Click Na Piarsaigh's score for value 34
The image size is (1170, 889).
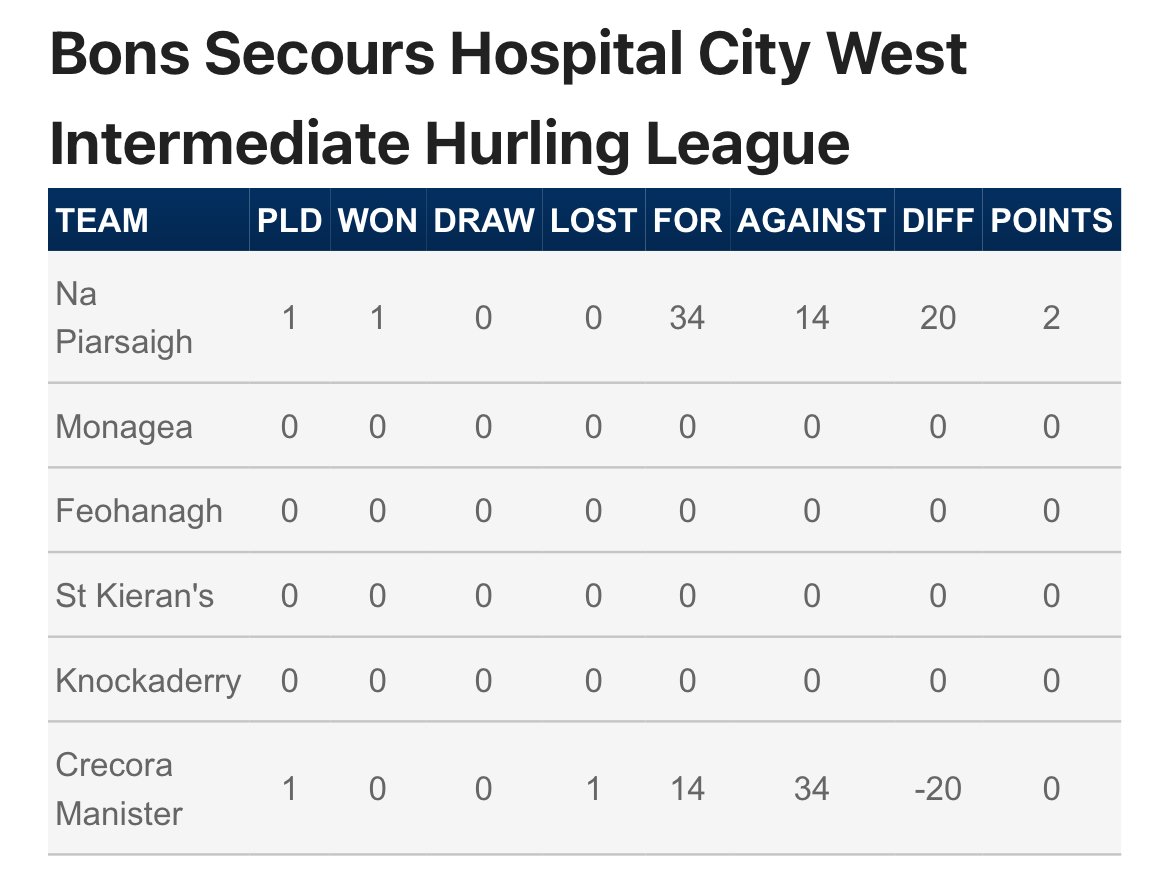coord(687,318)
